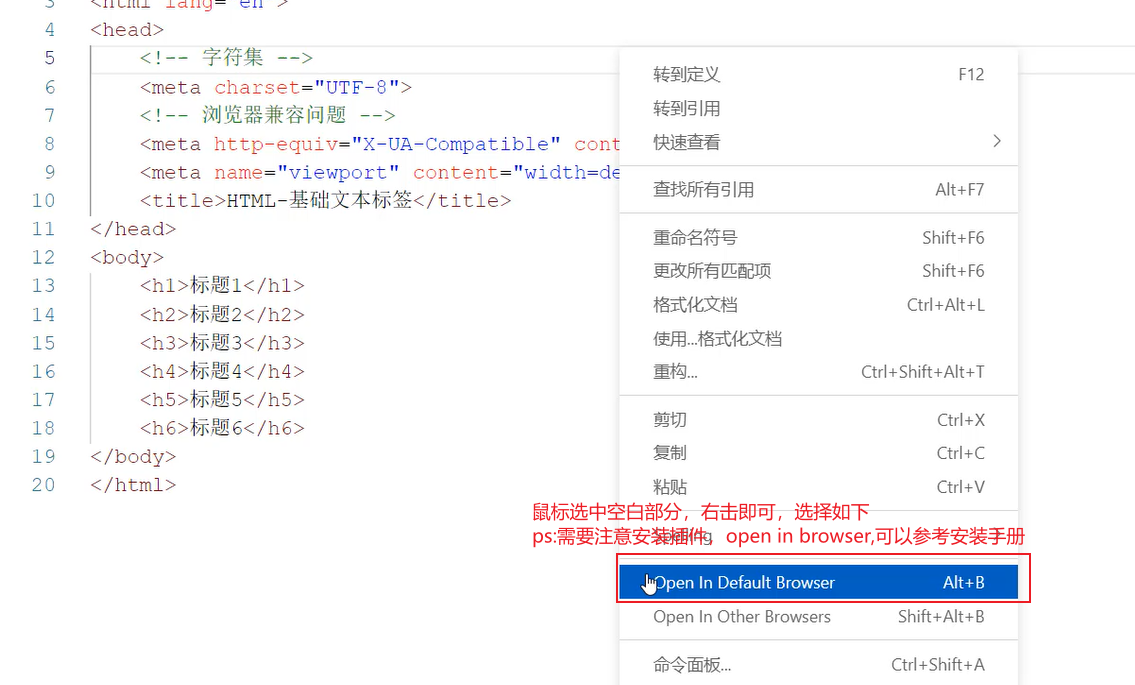
Task: Click the closing </html> tag
Action: pyautogui.click(x=133, y=484)
